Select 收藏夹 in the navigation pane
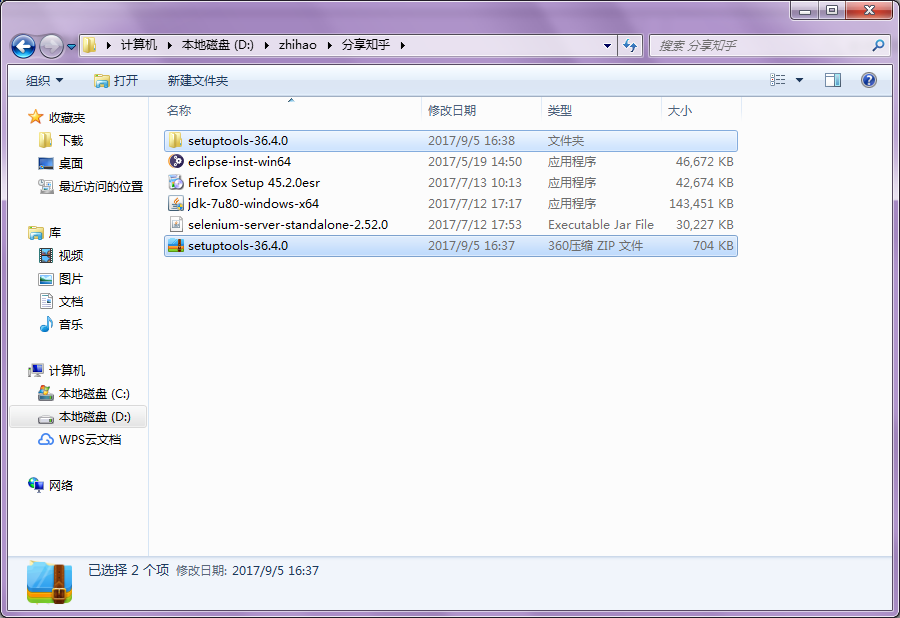900x618 pixels. (x=67, y=117)
